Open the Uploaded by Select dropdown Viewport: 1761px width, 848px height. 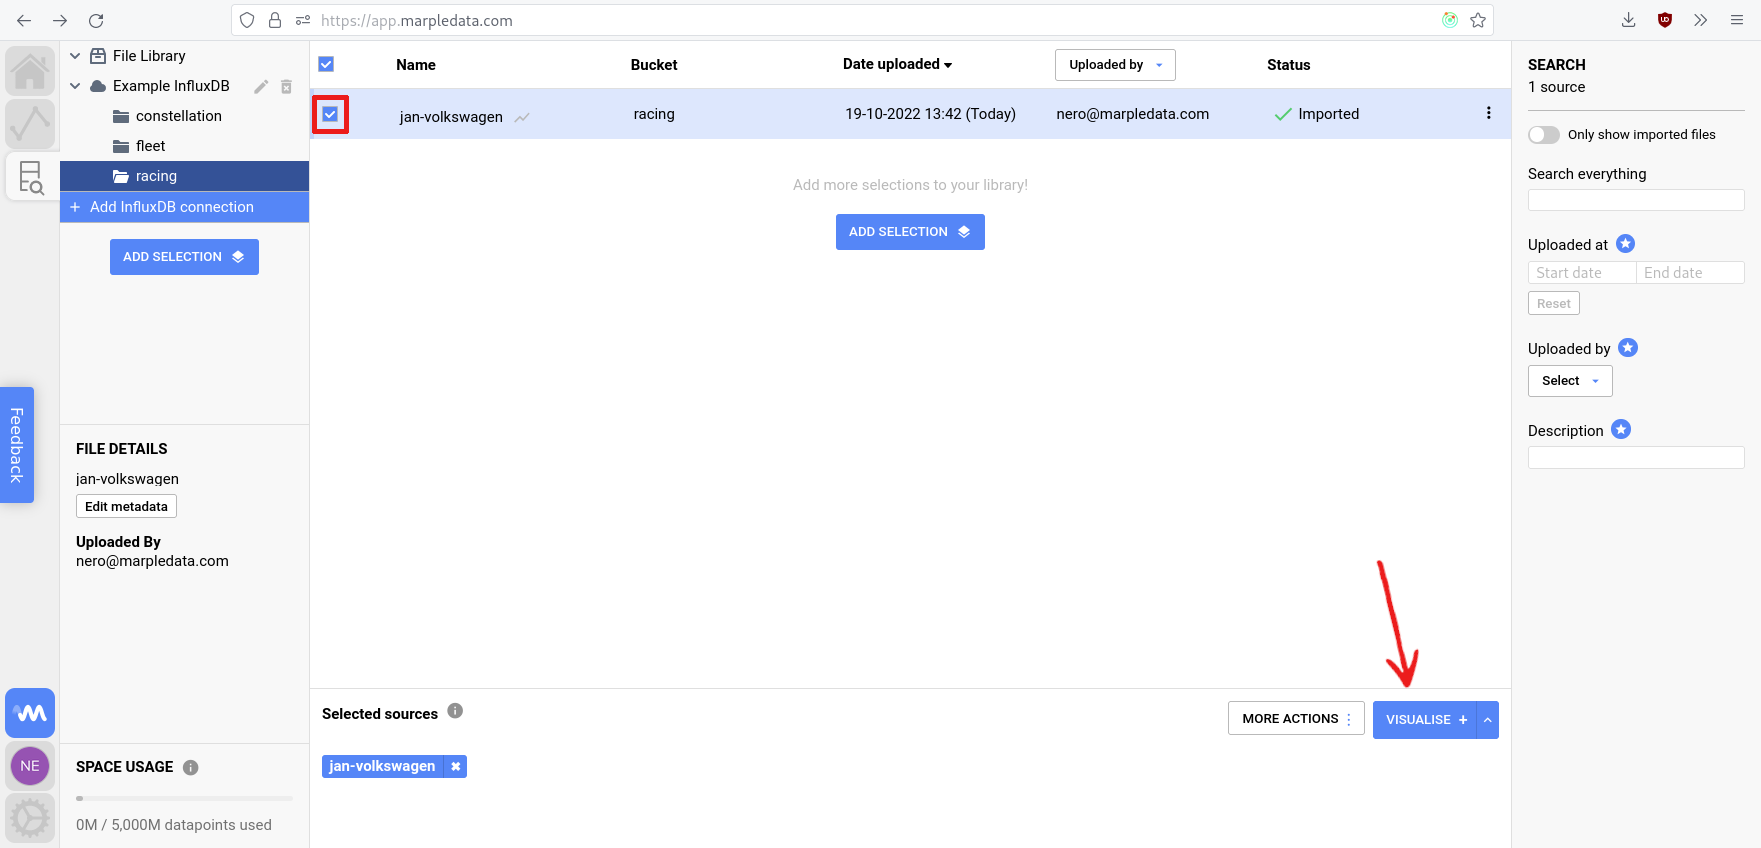pos(1570,381)
